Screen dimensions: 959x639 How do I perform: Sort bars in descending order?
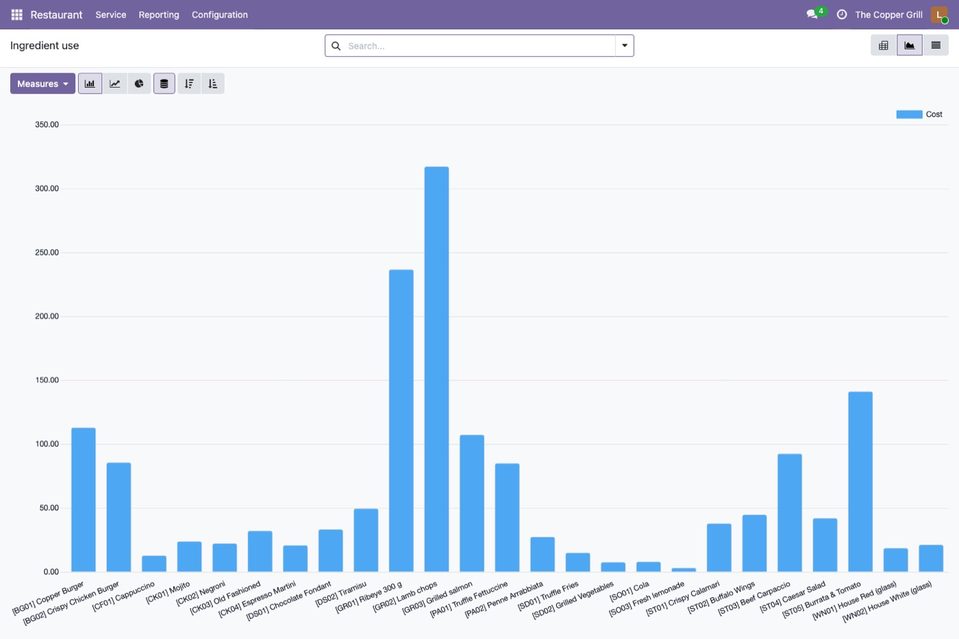(x=189, y=84)
